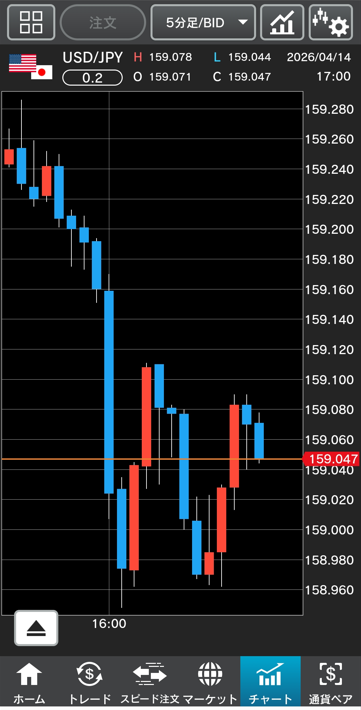Screen dimensions: 361x710
Task: Select the 159.200 price axis label
Action: click(x=329, y=229)
